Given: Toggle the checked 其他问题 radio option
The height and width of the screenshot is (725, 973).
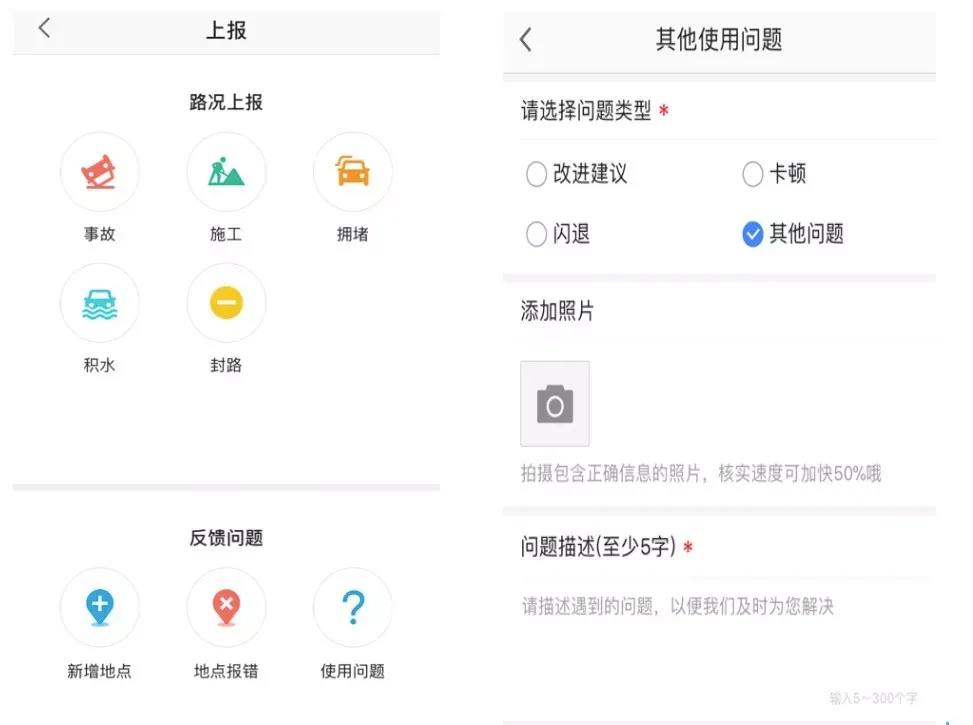Looking at the screenshot, I should (752, 234).
